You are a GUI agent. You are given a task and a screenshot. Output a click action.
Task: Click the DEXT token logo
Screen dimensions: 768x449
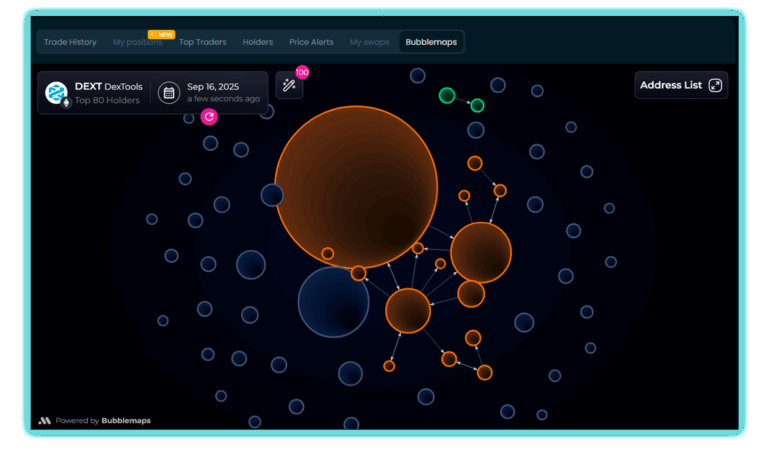[56, 93]
